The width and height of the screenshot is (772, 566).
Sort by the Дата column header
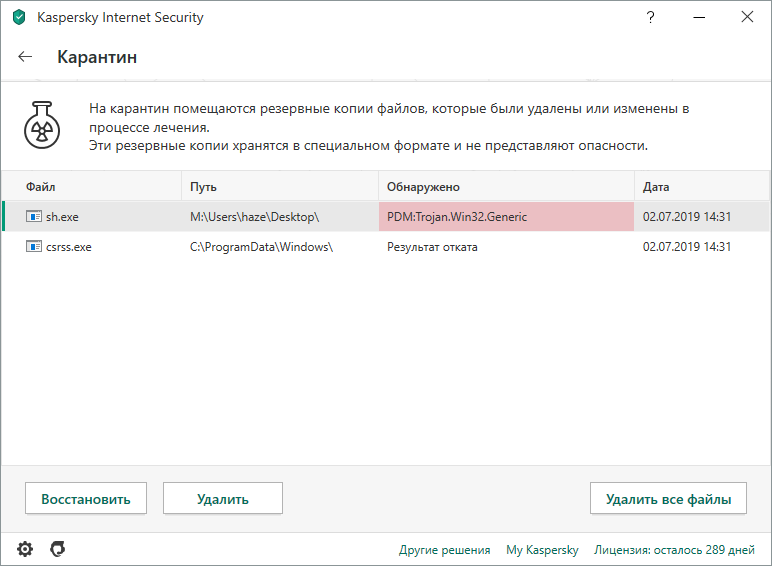click(656, 187)
